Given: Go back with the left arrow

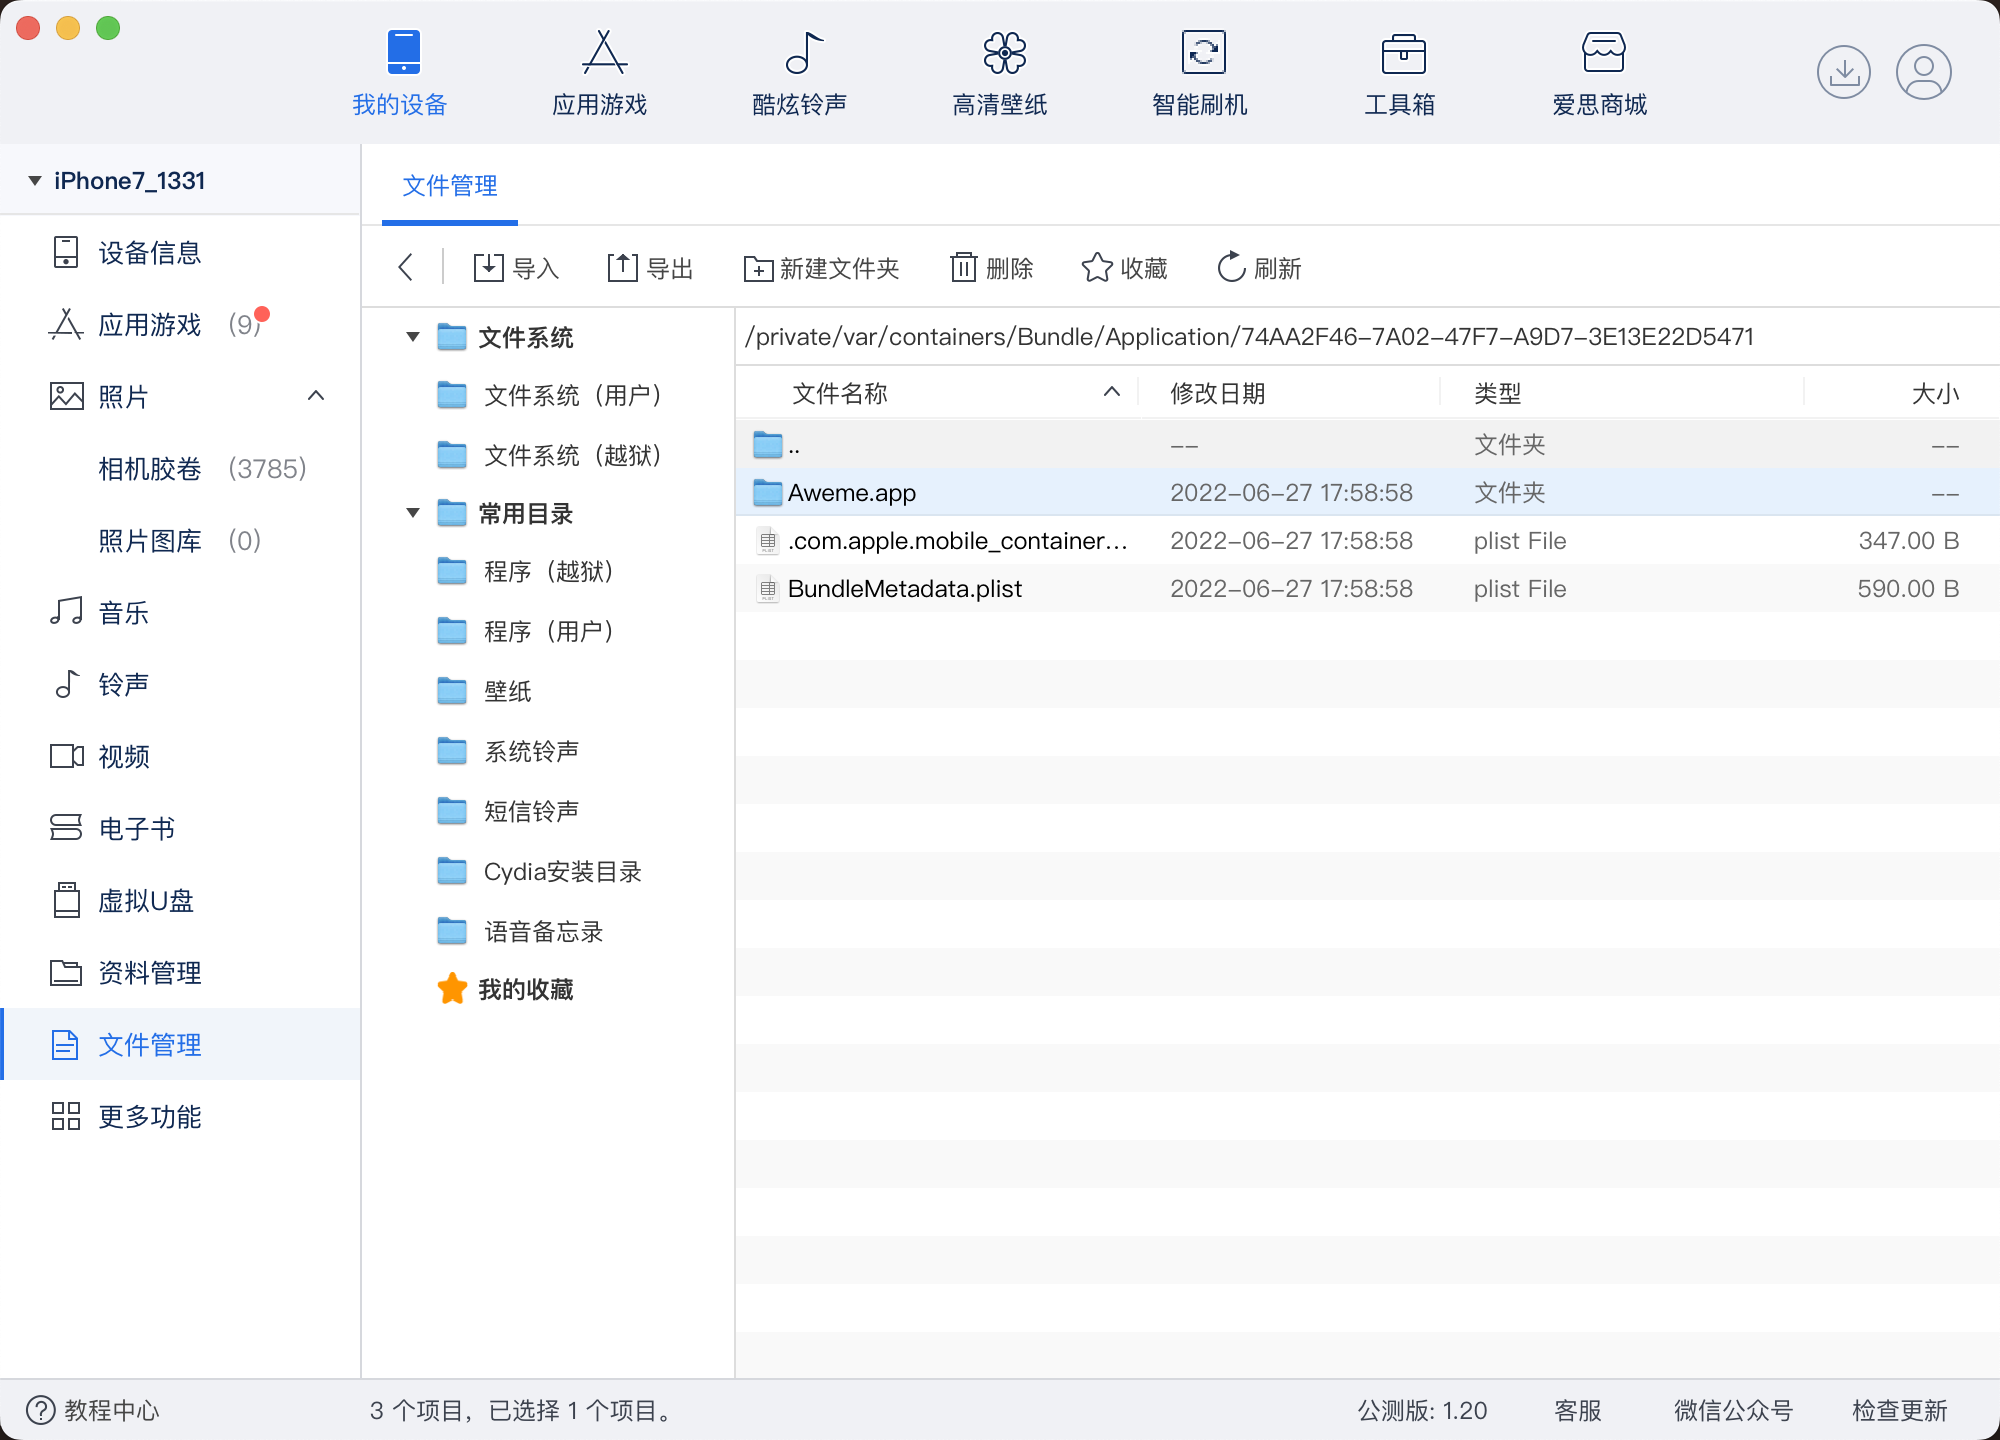Looking at the screenshot, I should pyautogui.click(x=405, y=267).
